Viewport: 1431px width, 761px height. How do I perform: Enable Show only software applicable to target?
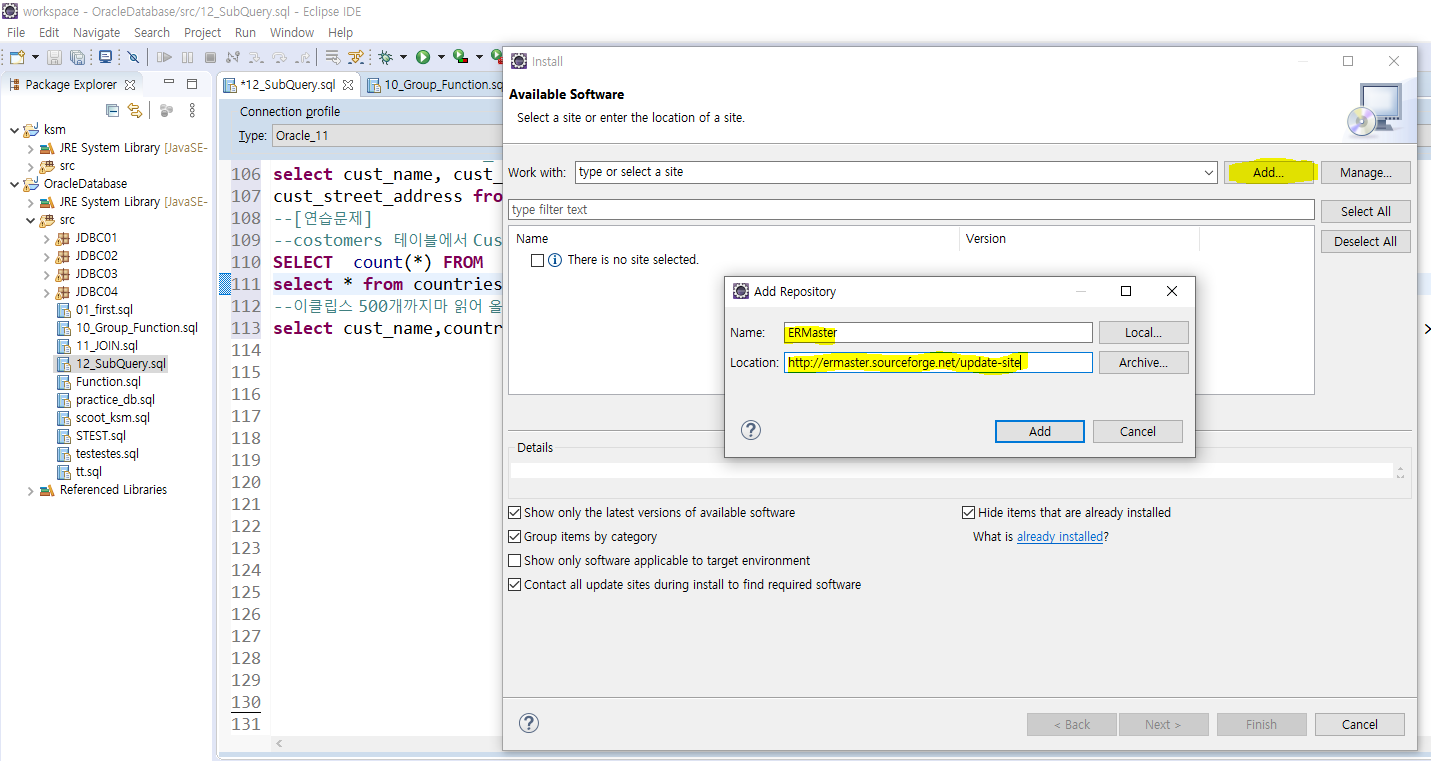[x=515, y=560]
